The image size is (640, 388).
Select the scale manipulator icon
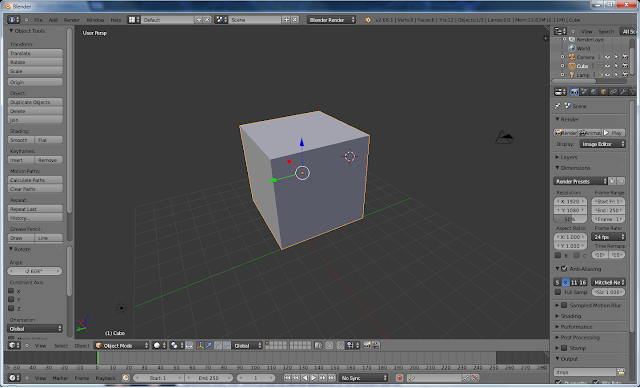click(227, 346)
